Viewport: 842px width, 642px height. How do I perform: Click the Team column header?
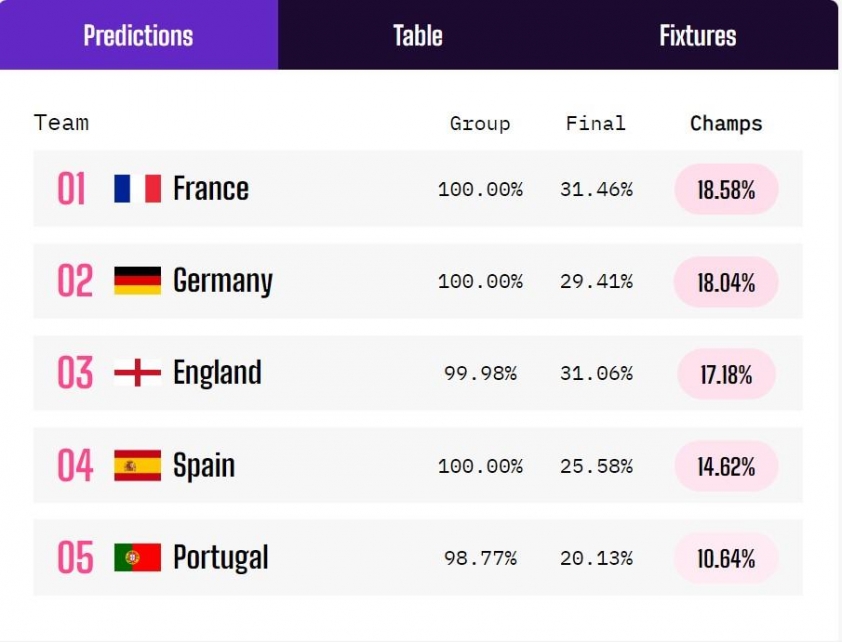61,123
